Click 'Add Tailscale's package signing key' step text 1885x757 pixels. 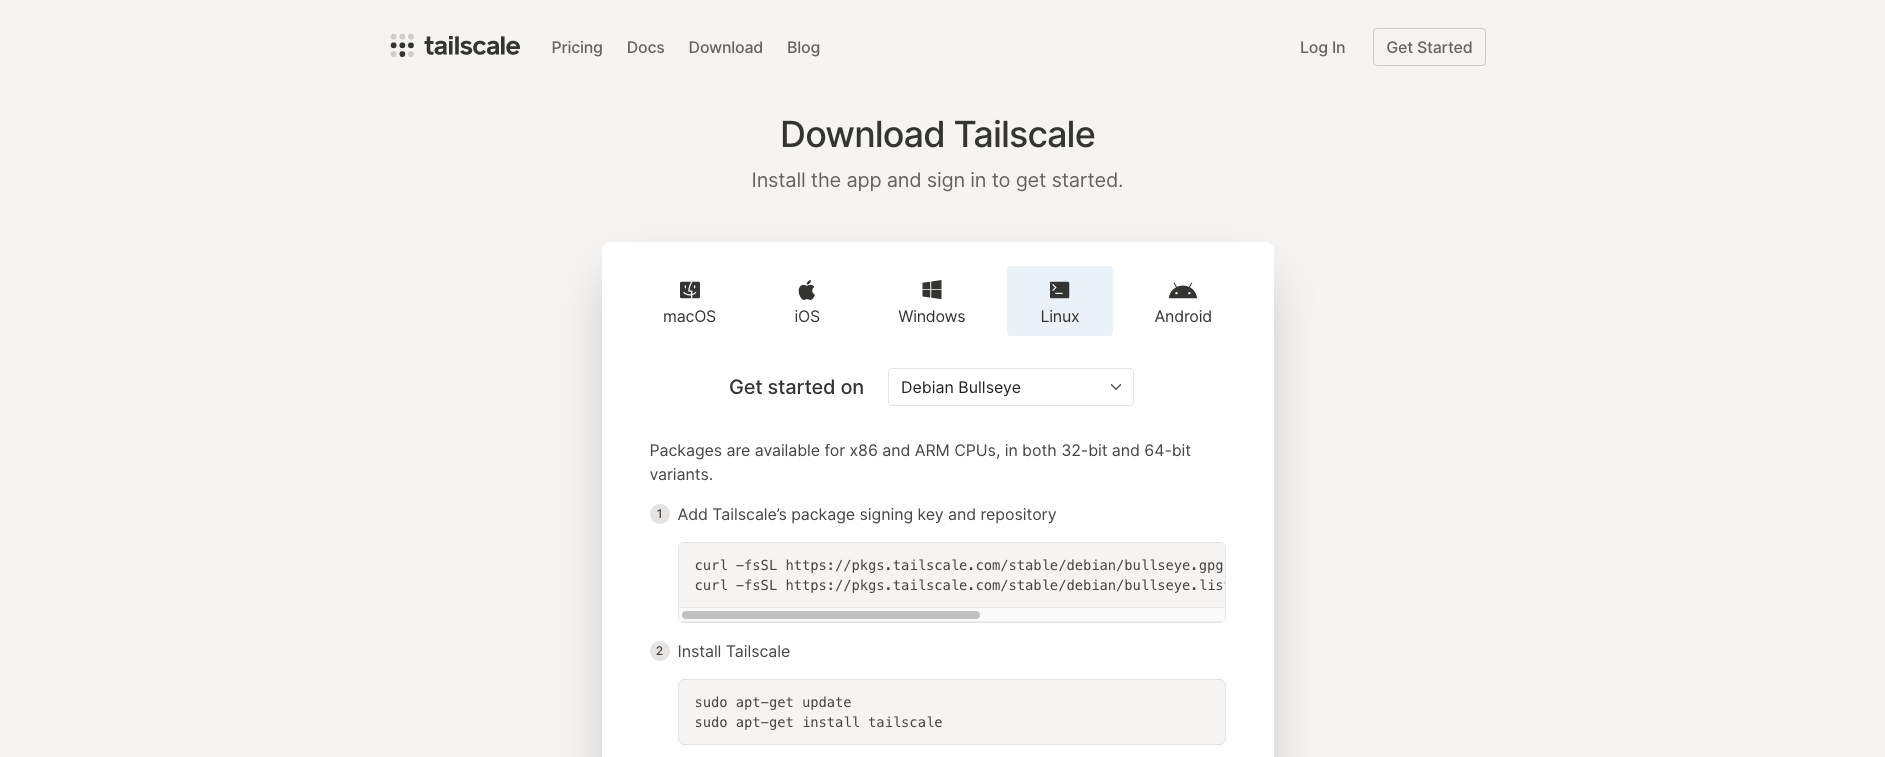[867, 514]
